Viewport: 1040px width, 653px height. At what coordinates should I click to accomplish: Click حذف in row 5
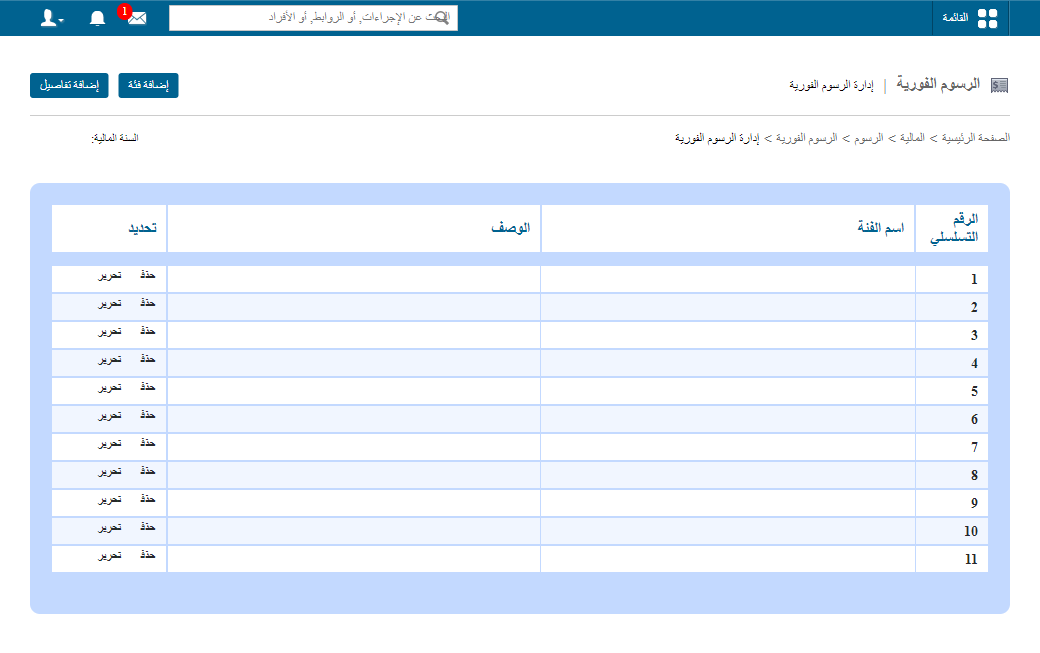(x=147, y=387)
